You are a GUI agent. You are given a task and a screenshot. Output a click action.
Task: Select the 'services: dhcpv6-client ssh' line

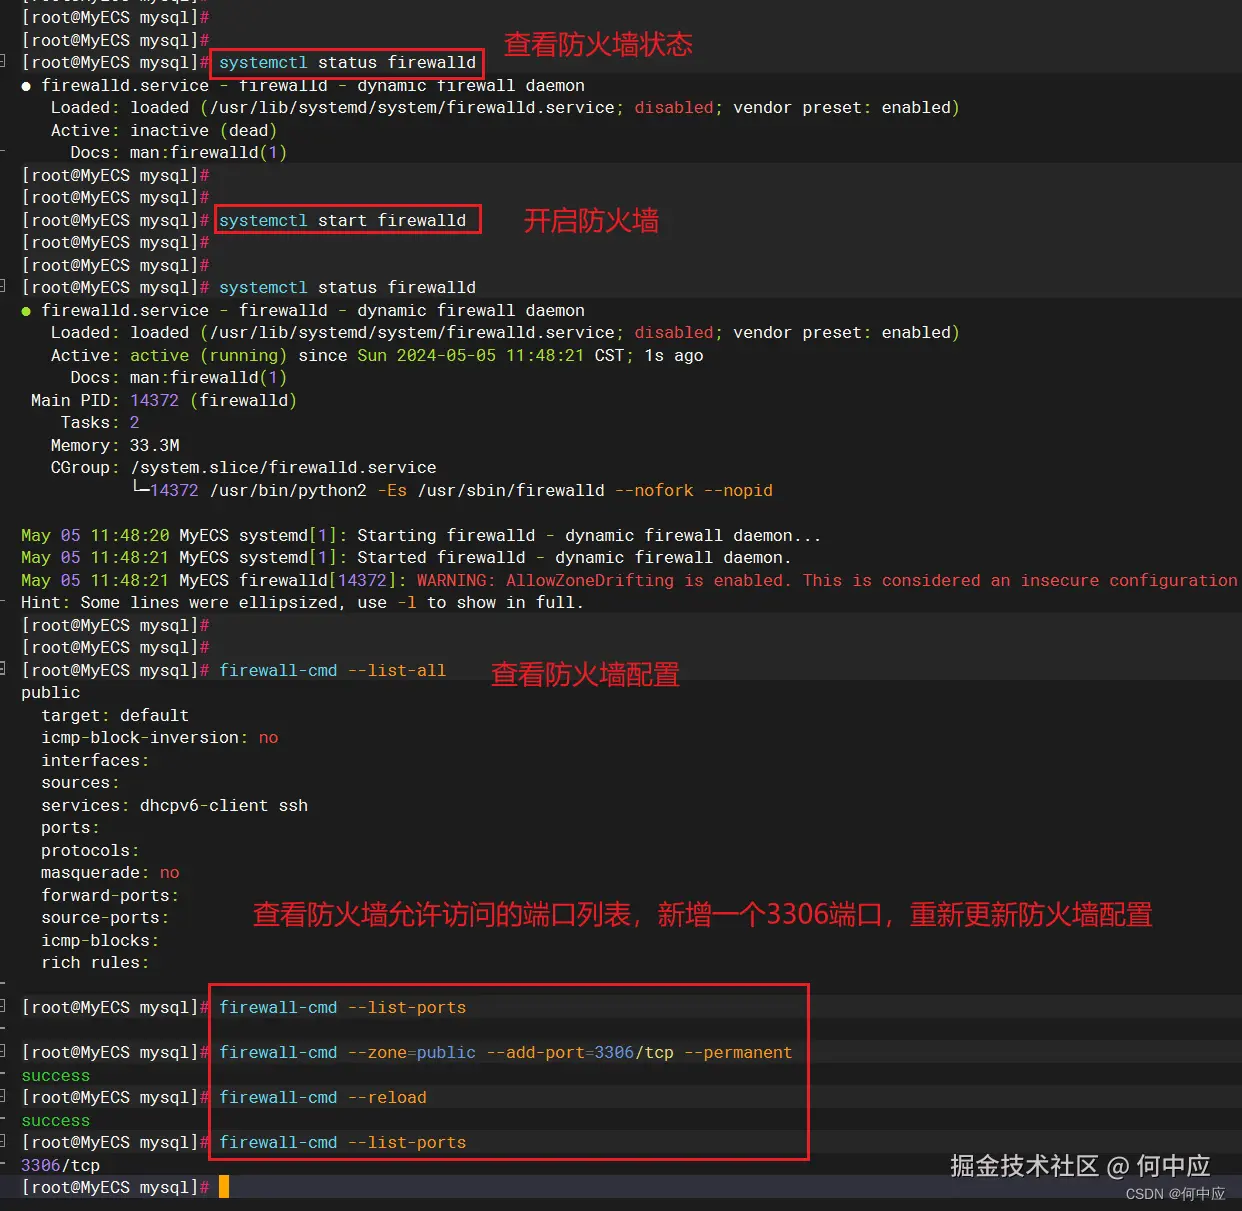point(175,805)
